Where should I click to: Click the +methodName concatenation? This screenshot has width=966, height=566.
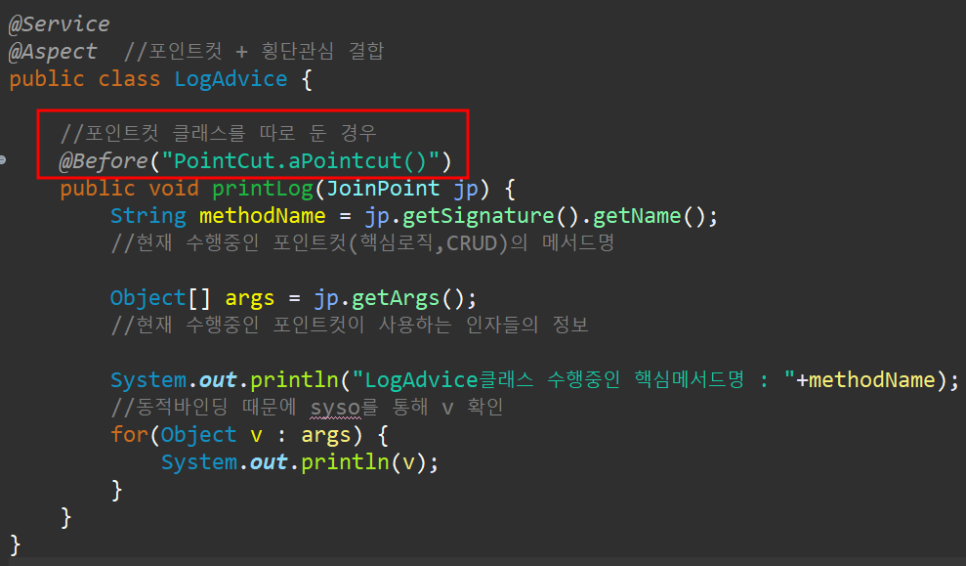pyautogui.click(x=866, y=379)
